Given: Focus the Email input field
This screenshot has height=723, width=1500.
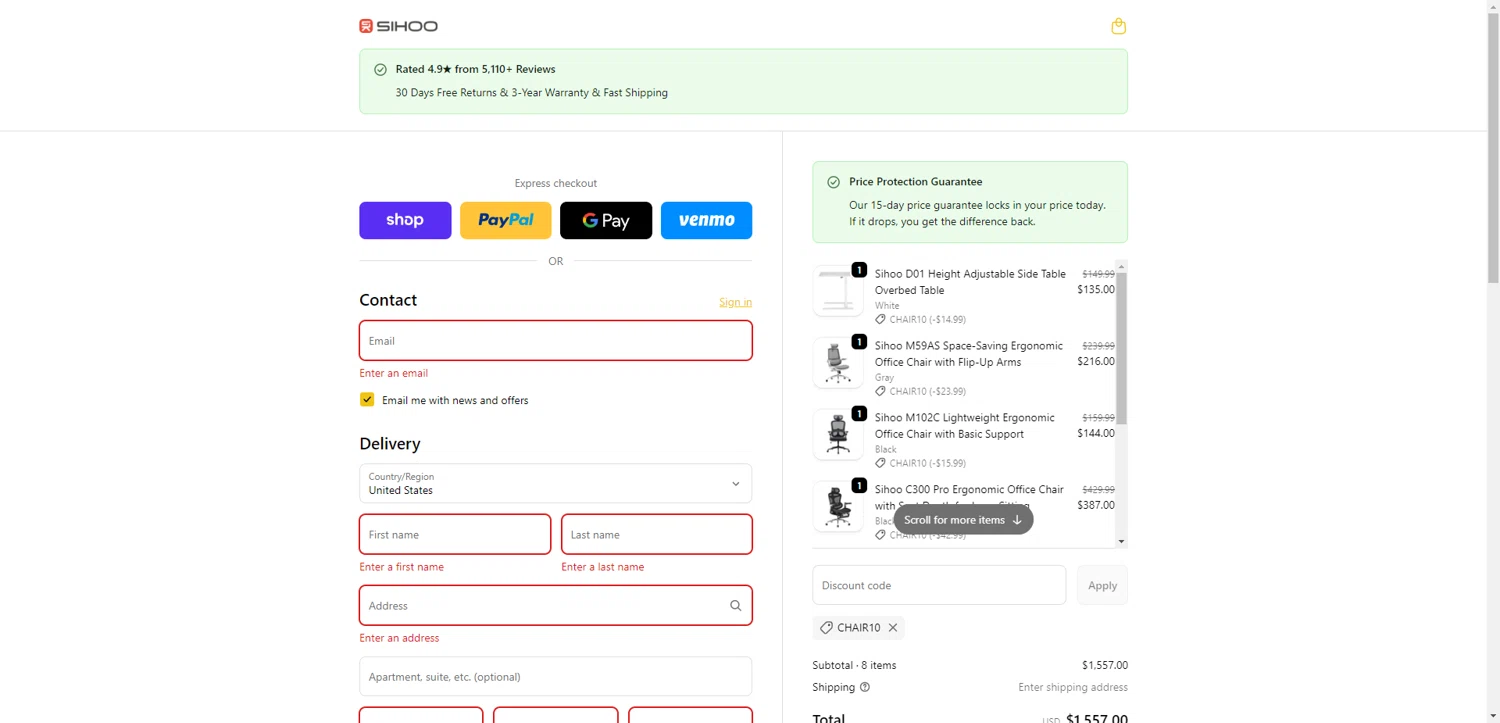Looking at the screenshot, I should (x=555, y=341).
